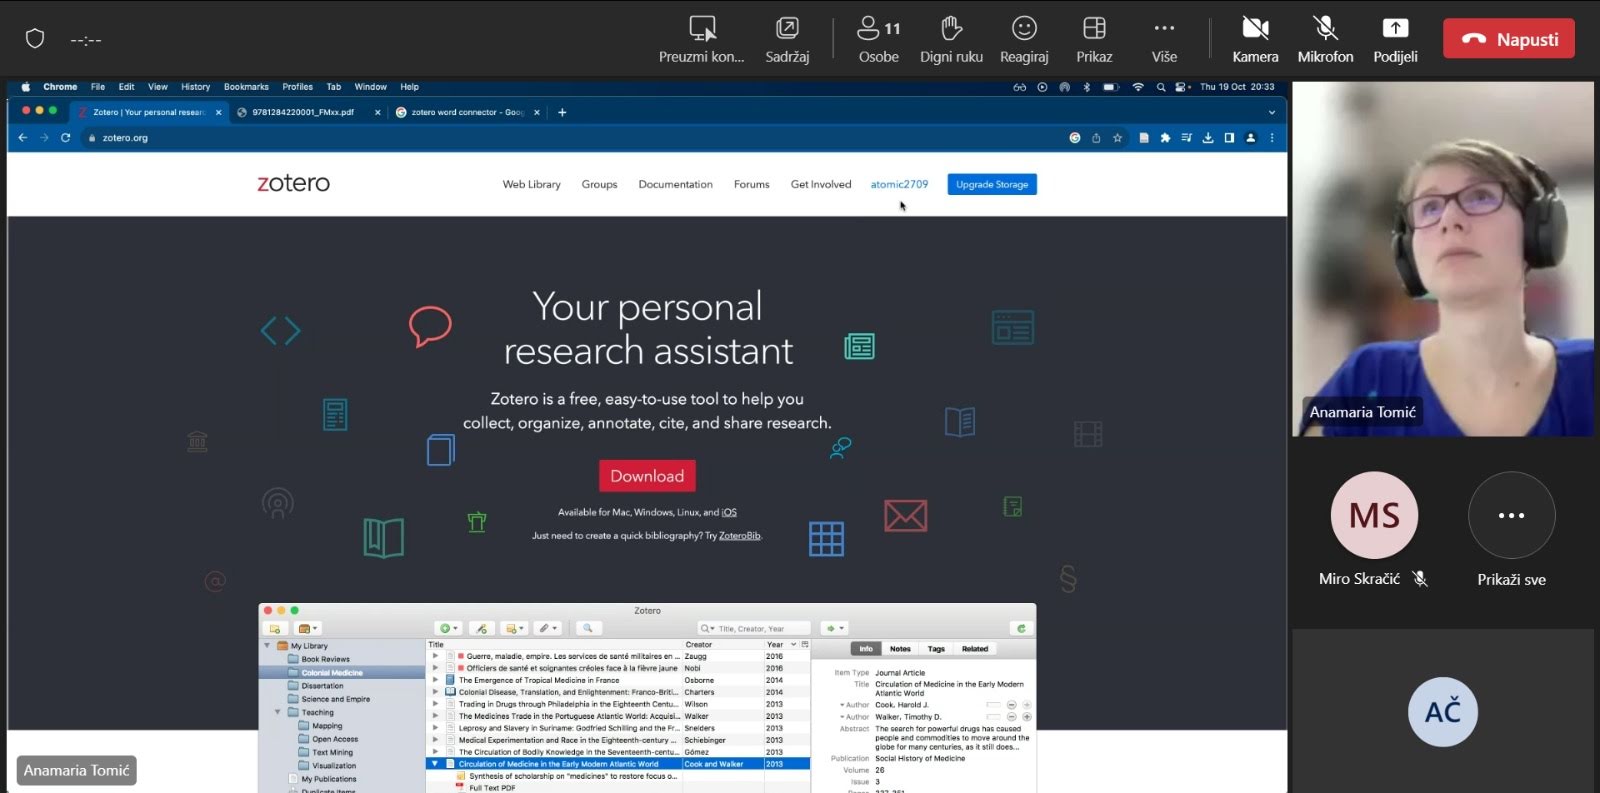The height and width of the screenshot is (793, 1600).
Task: Open macOS Control Center icon
Action: pos(1182,87)
